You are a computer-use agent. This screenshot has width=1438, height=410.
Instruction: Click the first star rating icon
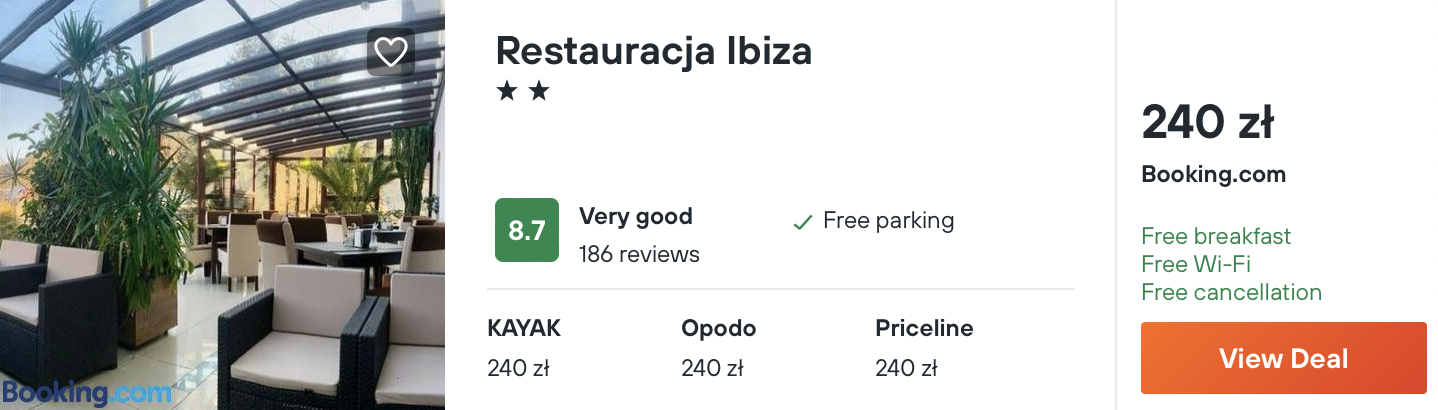click(507, 92)
